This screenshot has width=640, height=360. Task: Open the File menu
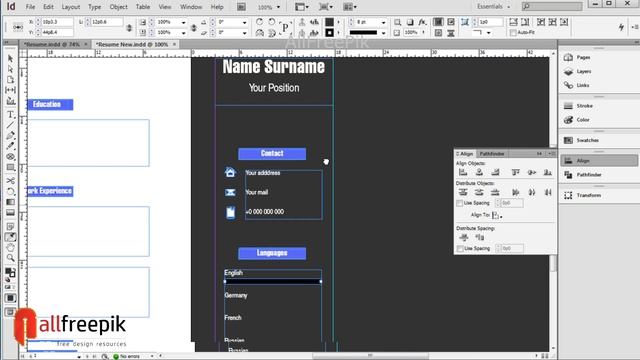click(x=30, y=7)
